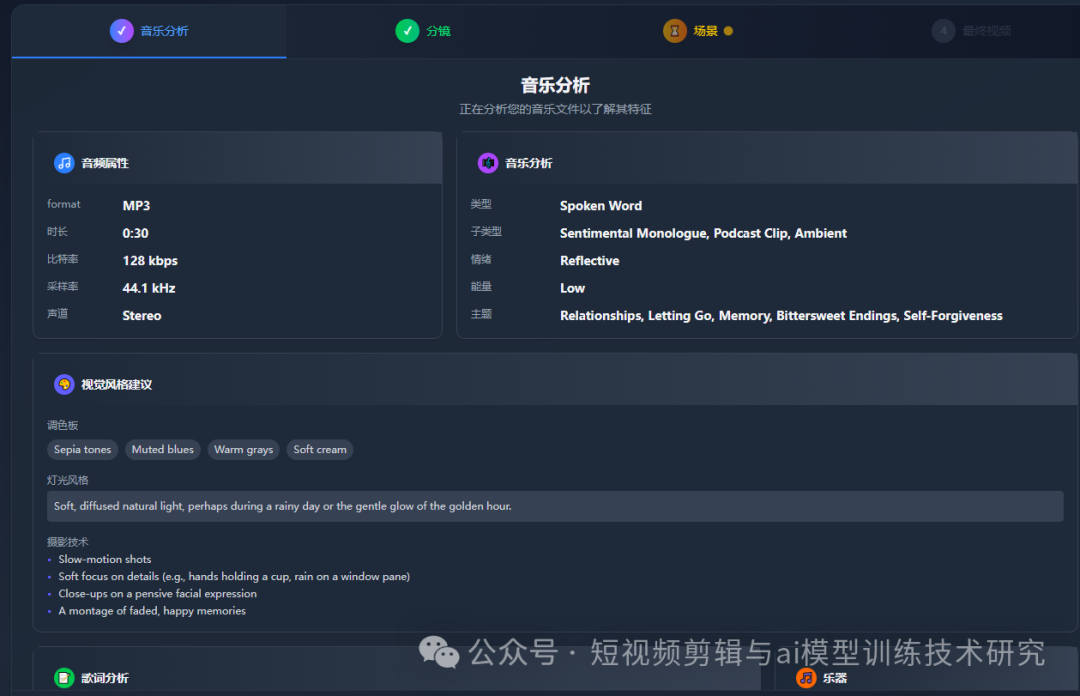Click the green 歌词分析 panel icon
This screenshot has height=696, width=1080.
pos(63,678)
